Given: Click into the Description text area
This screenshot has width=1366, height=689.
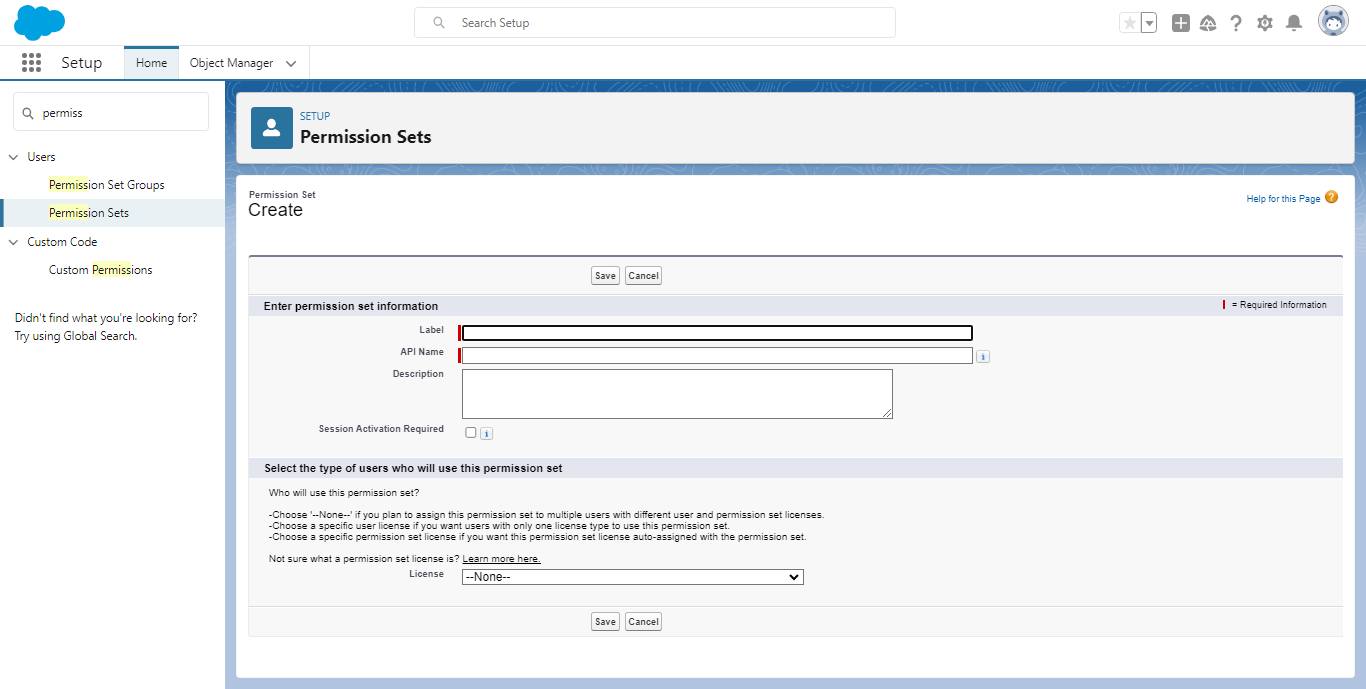Looking at the screenshot, I should (677, 394).
